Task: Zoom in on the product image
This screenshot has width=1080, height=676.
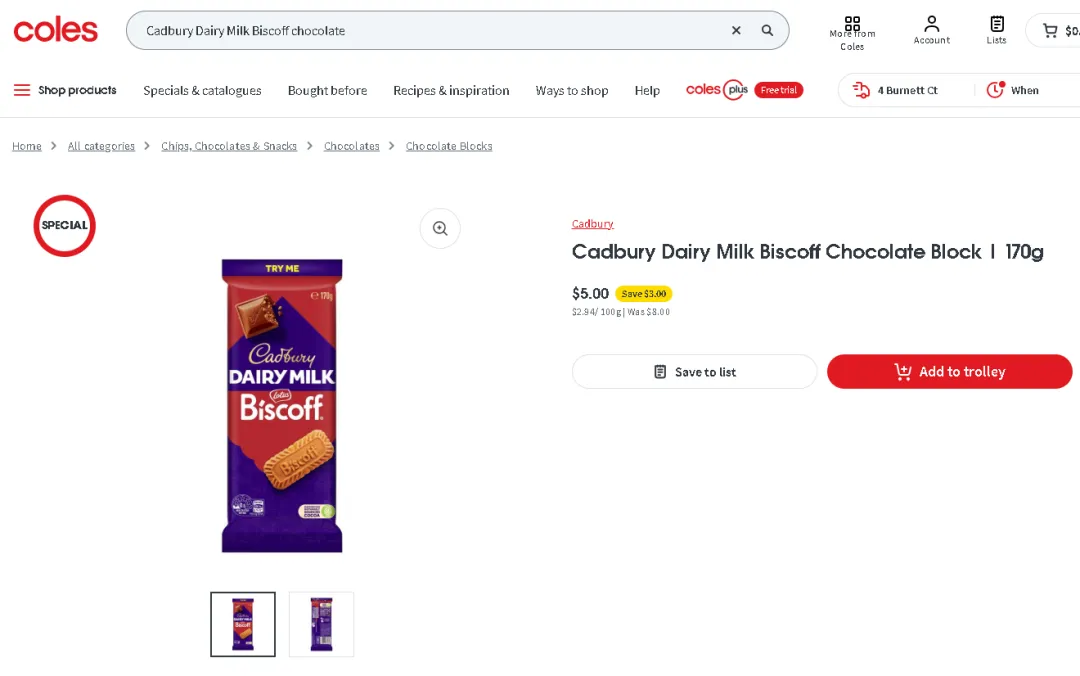Action: pyautogui.click(x=440, y=228)
